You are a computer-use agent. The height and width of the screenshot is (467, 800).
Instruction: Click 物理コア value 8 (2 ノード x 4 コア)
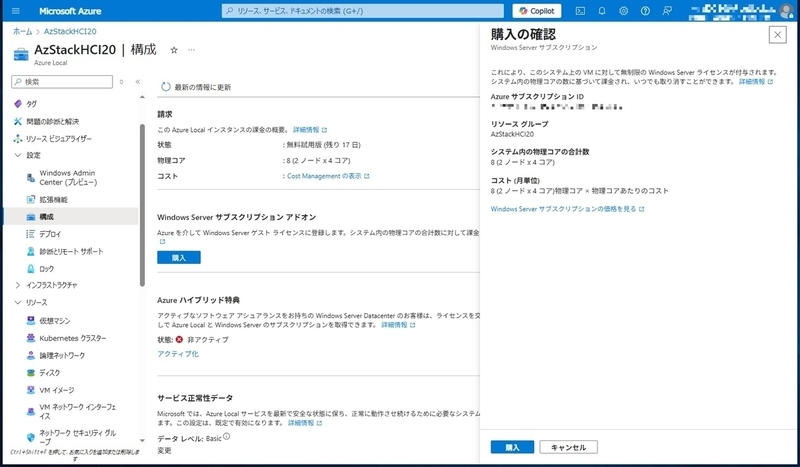(x=318, y=161)
